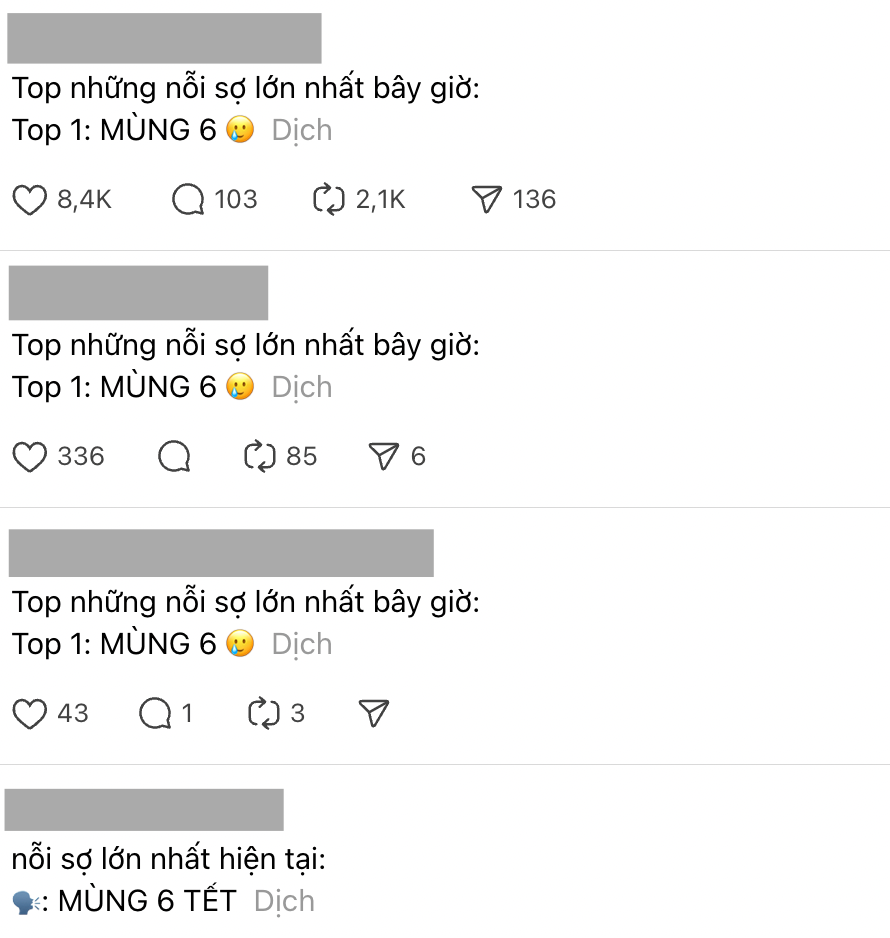The height and width of the screenshot is (938, 890).
Task: Open the reply composer on the second post
Action: [x=175, y=457]
